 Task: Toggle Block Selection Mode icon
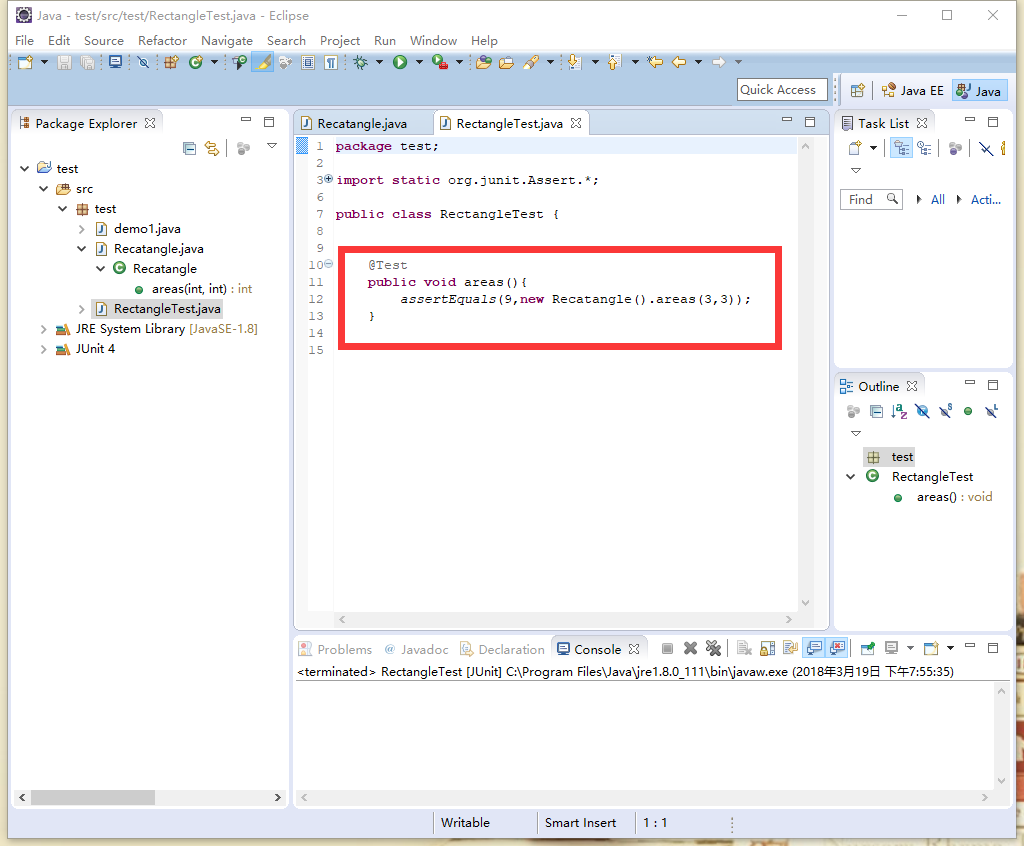click(308, 62)
